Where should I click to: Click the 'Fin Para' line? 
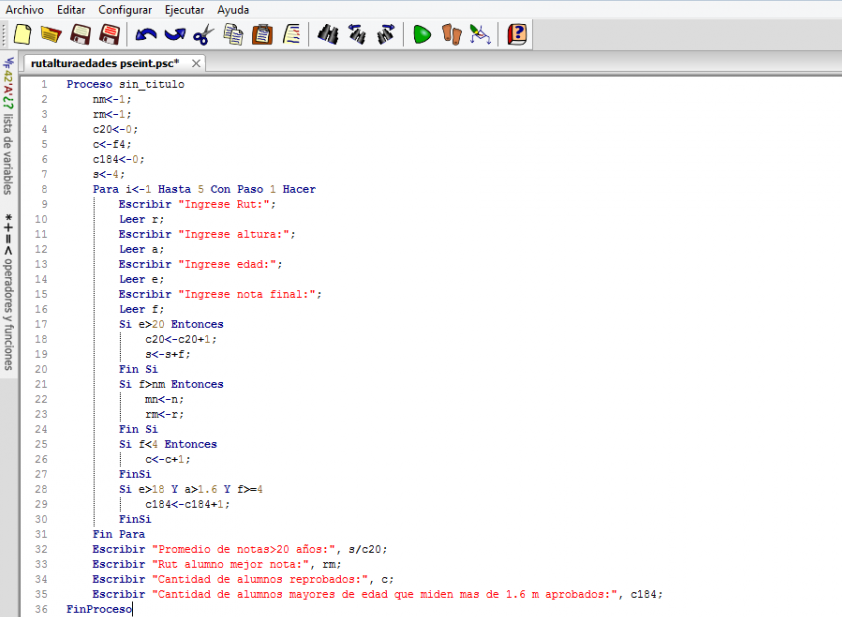pyautogui.click(x=118, y=534)
